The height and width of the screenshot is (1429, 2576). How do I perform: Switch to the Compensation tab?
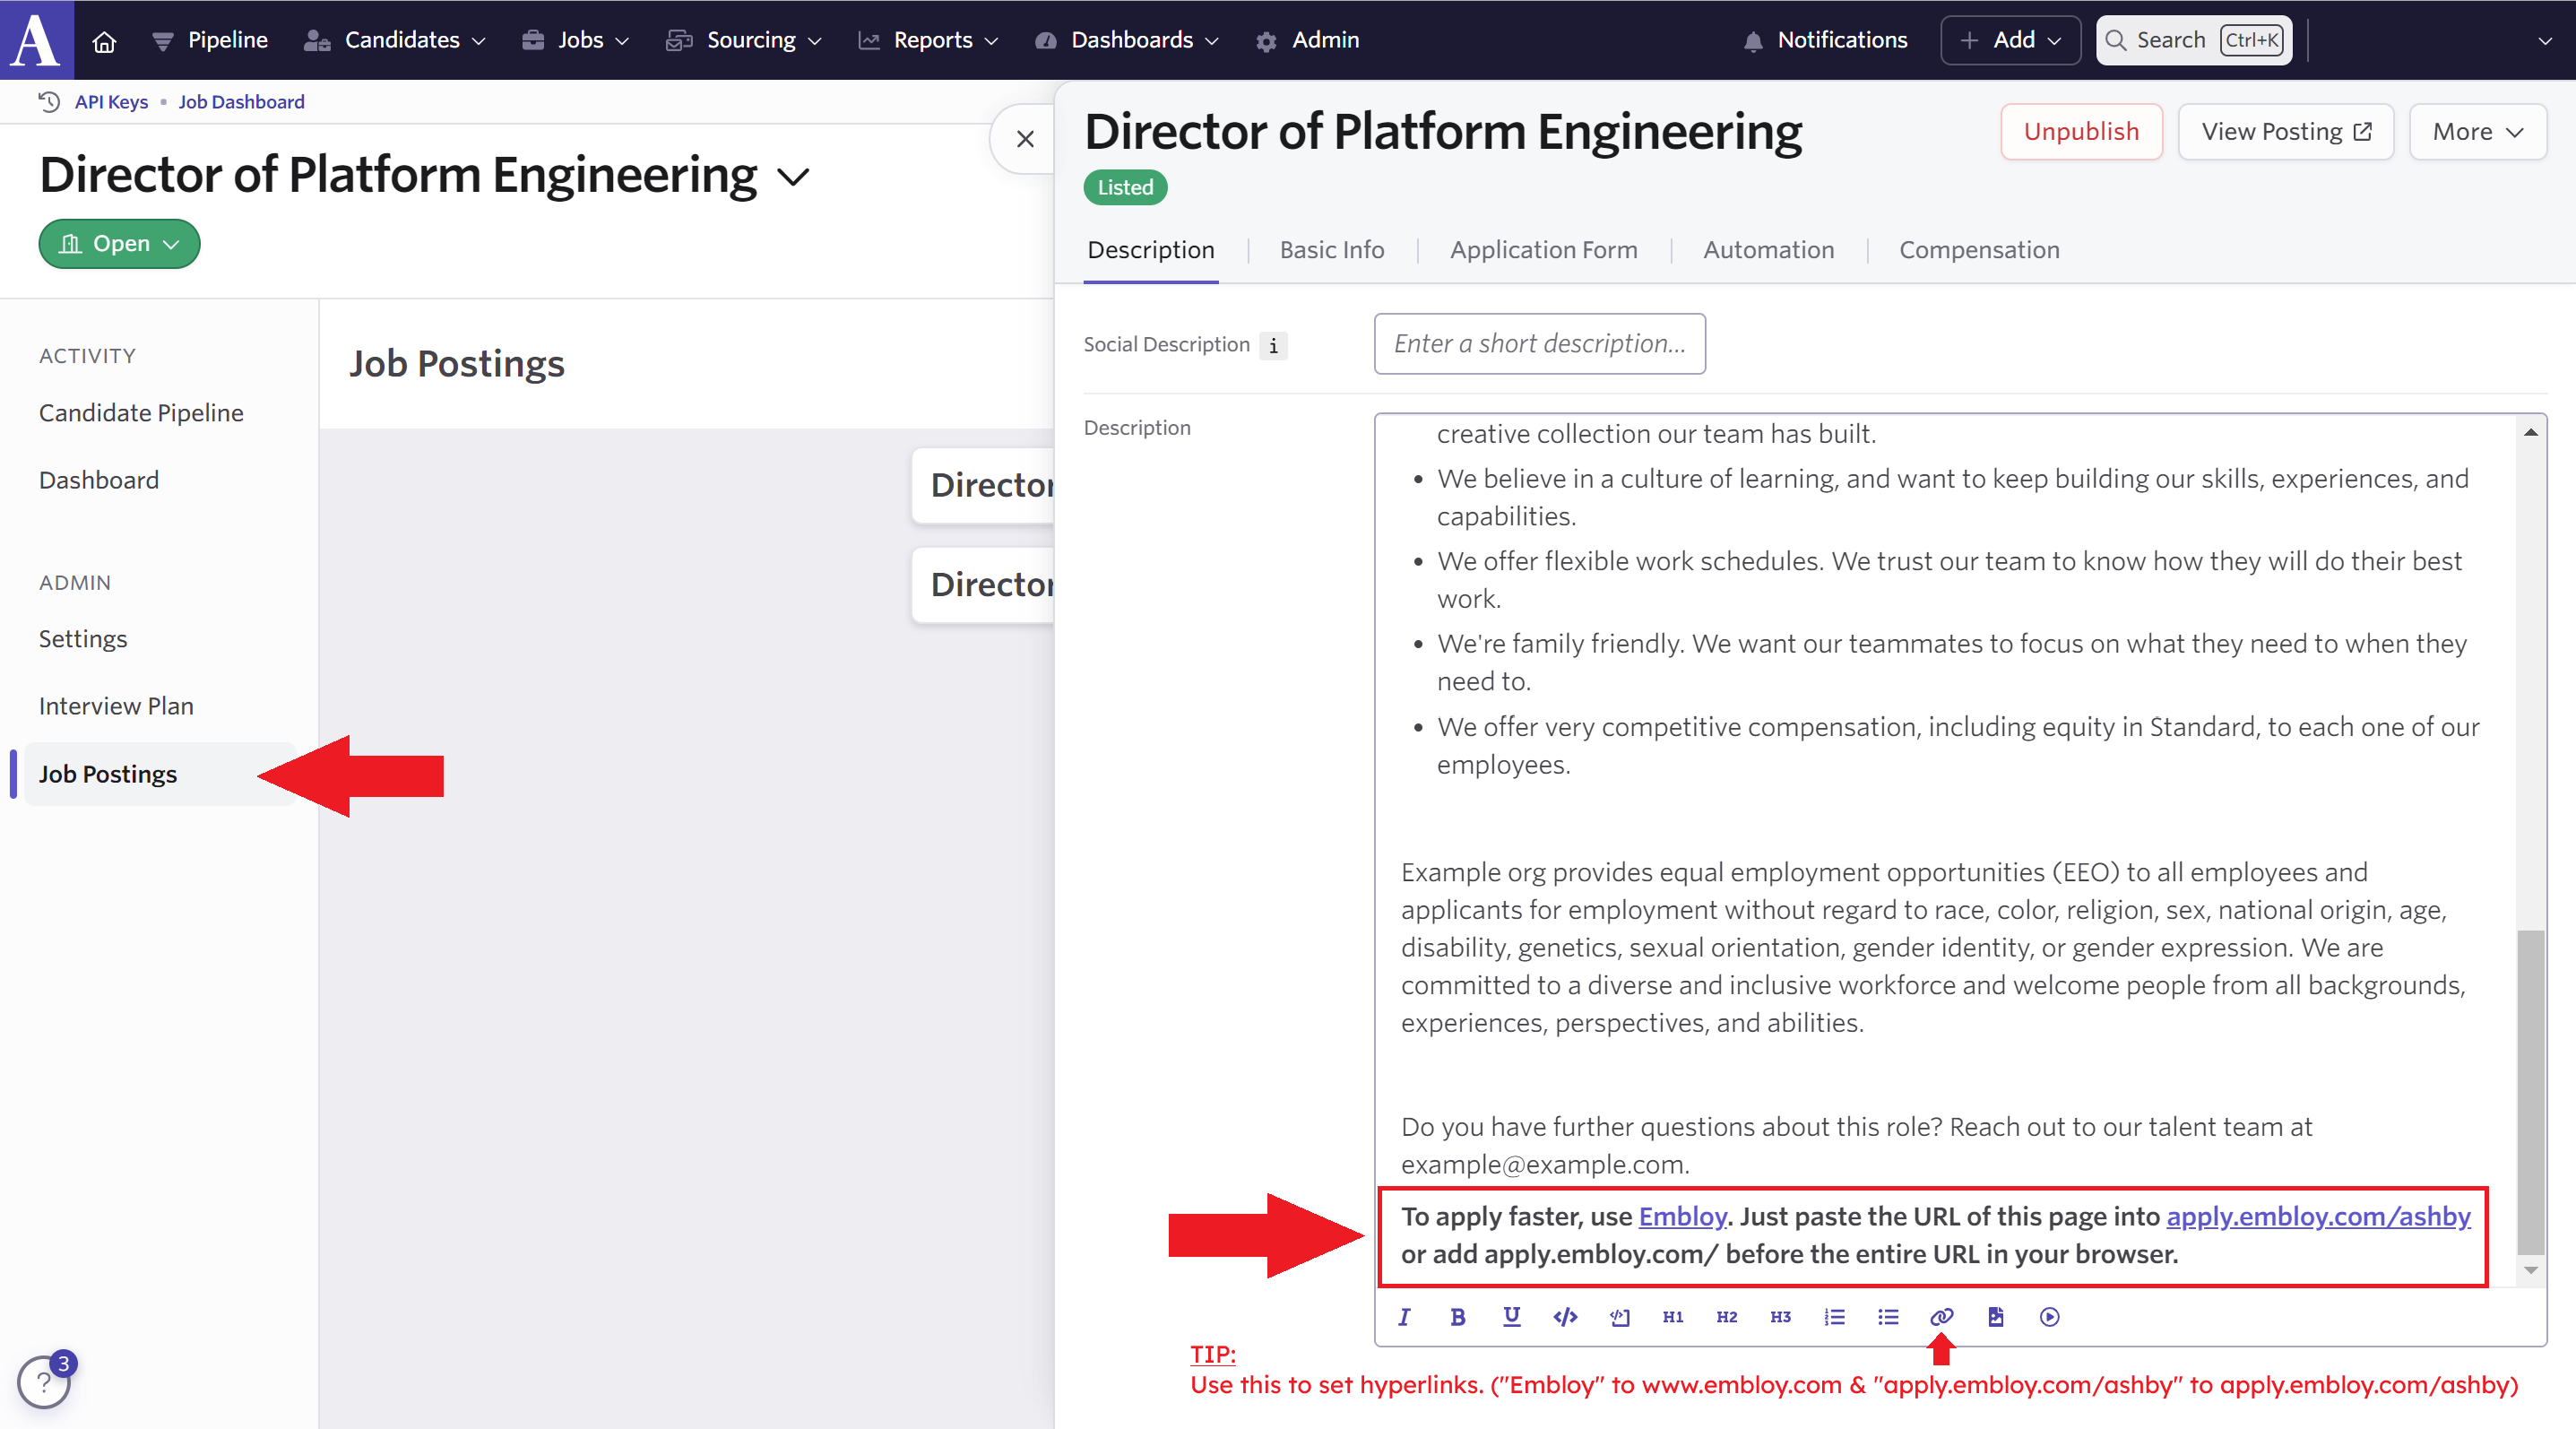(x=1979, y=250)
